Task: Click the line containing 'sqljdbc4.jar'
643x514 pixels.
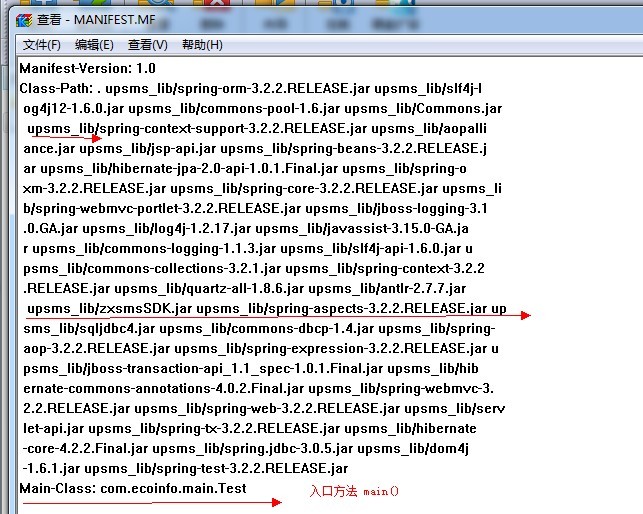Action: pyautogui.click(x=259, y=329)
